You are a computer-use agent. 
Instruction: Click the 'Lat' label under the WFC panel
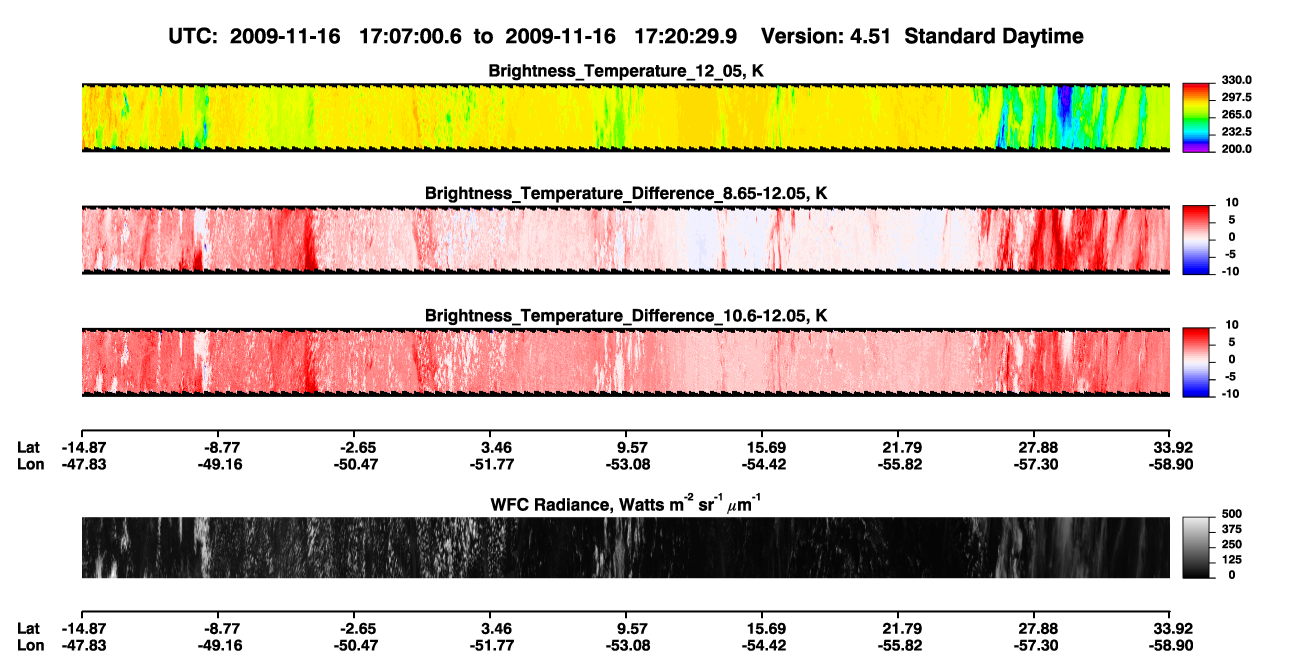(x=29, y=629)
